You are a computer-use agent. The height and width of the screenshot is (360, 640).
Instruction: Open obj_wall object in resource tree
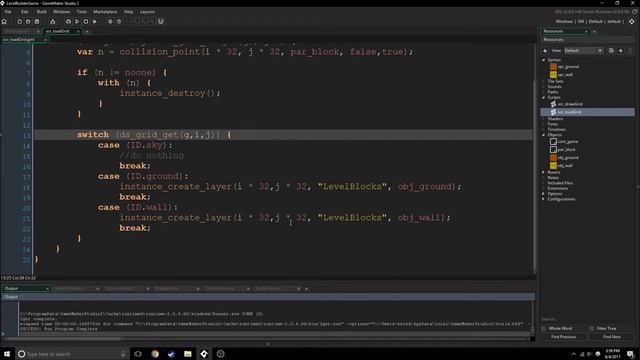(565, 166)
